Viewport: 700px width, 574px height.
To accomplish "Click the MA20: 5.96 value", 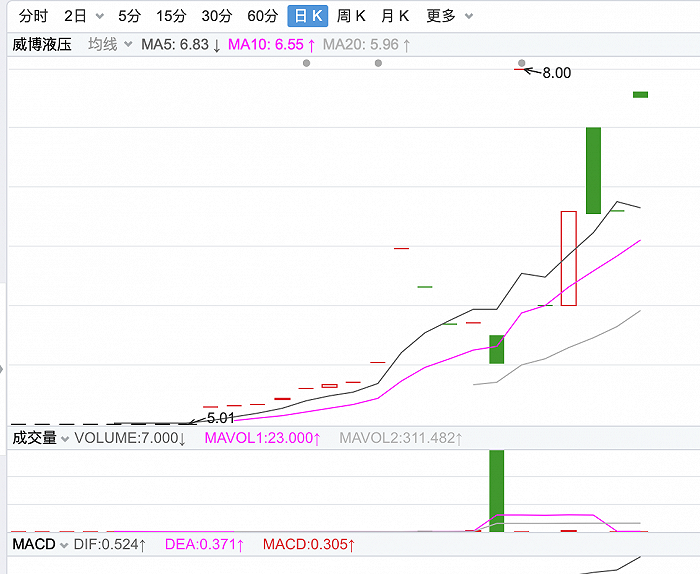I will tap(366, 45).
